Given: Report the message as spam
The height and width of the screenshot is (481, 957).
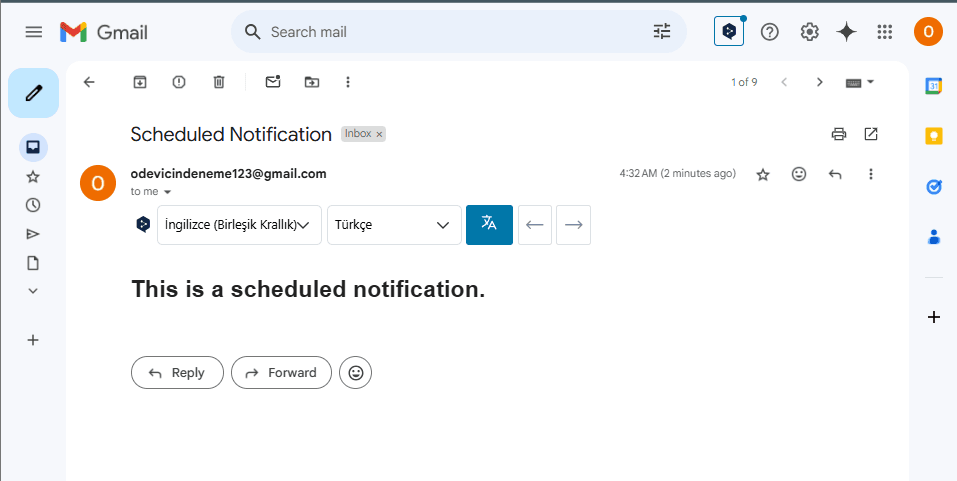Looking at the screenshot, I should pyautogui.click(x=179, y=82).
